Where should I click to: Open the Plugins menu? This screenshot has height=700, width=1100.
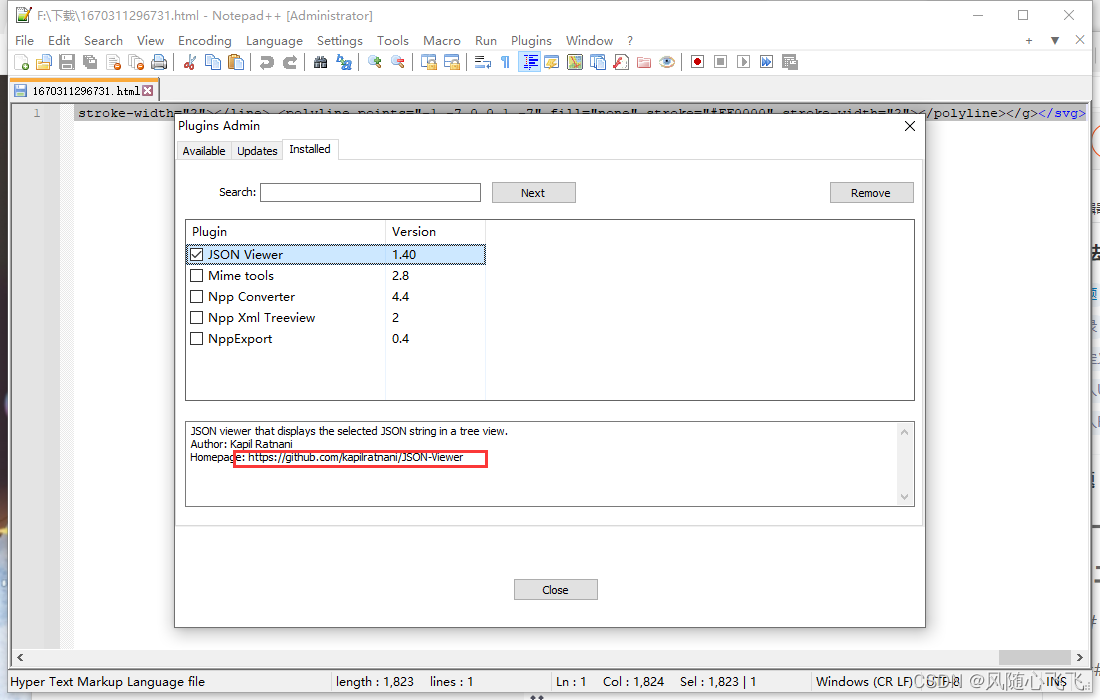(x=531, y=41)
